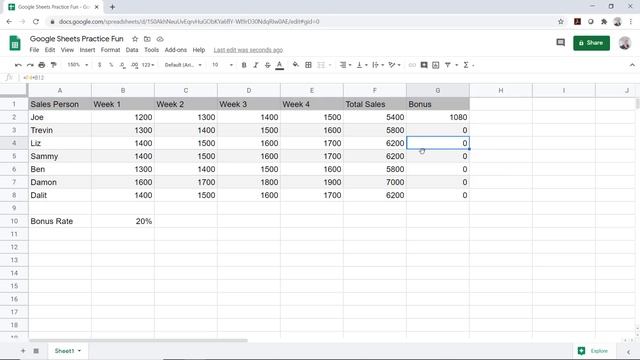
Task: Click the Insert comment icon
Action: 424,65
